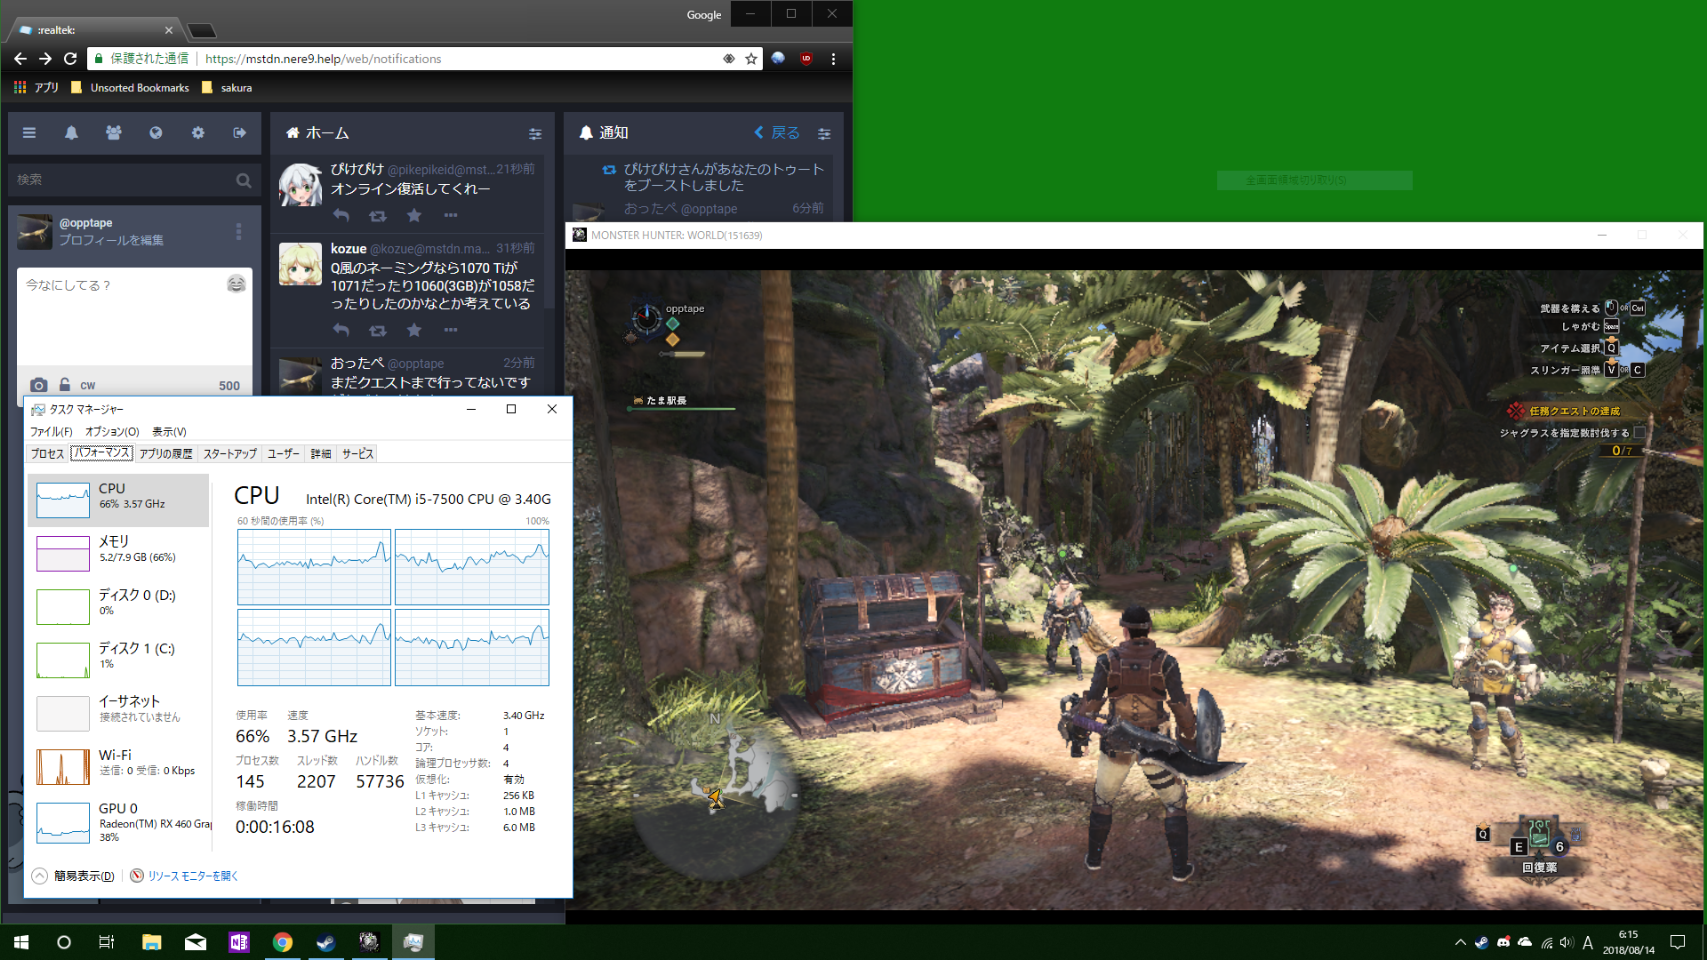Toggle content warning CW button
1707x960 pixels.
coord(88,385)
